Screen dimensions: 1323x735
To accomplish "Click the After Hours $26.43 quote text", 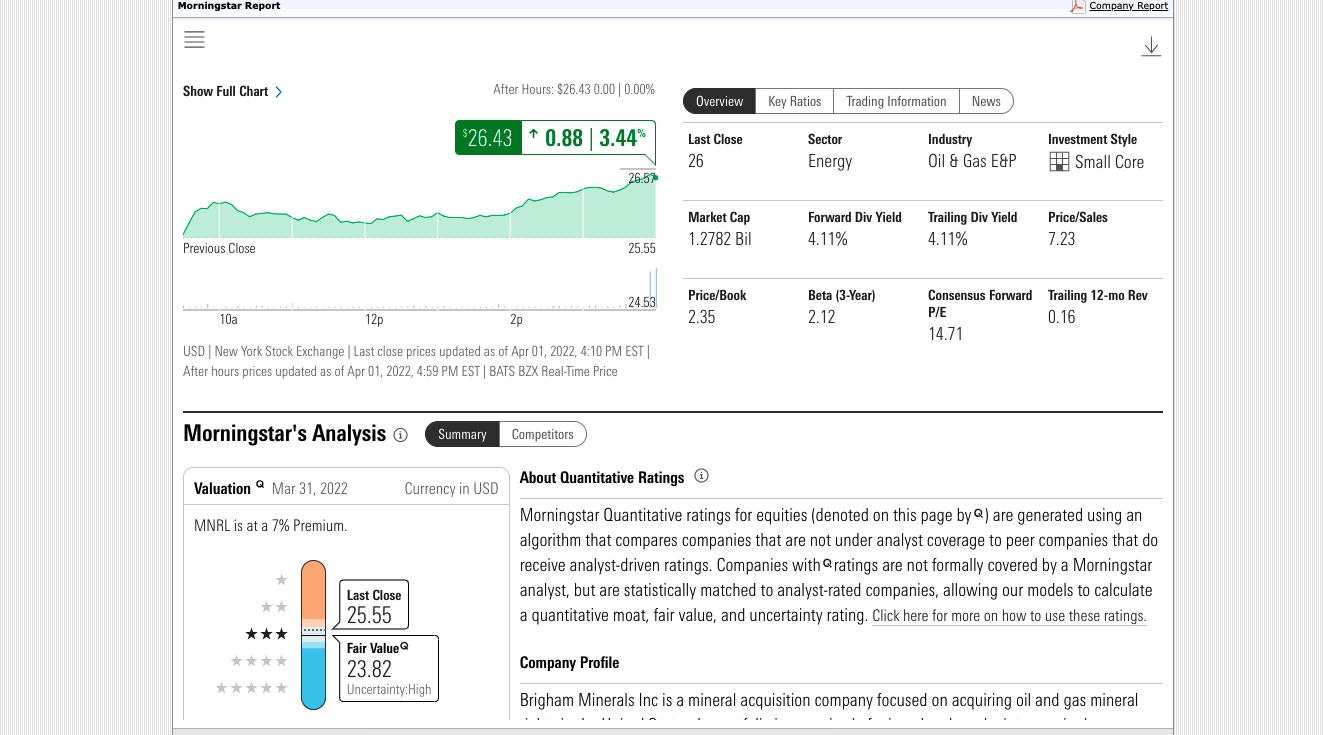I will point(574,89).
